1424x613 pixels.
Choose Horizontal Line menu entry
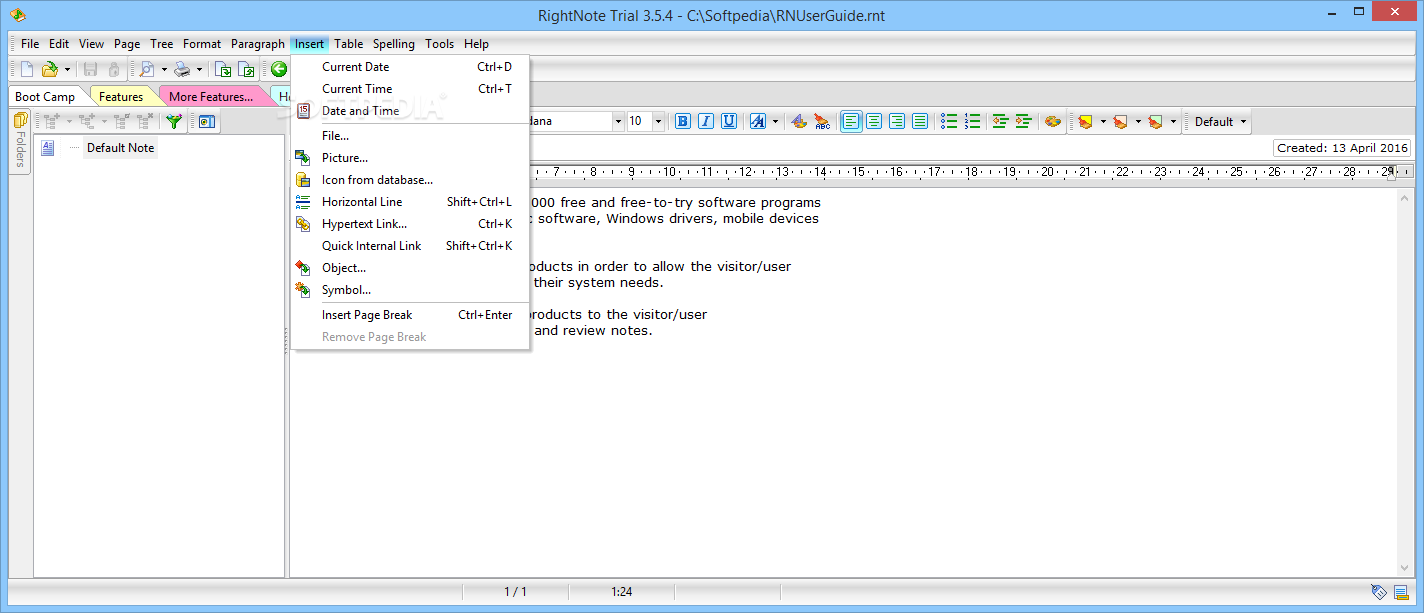coord(410,202)
